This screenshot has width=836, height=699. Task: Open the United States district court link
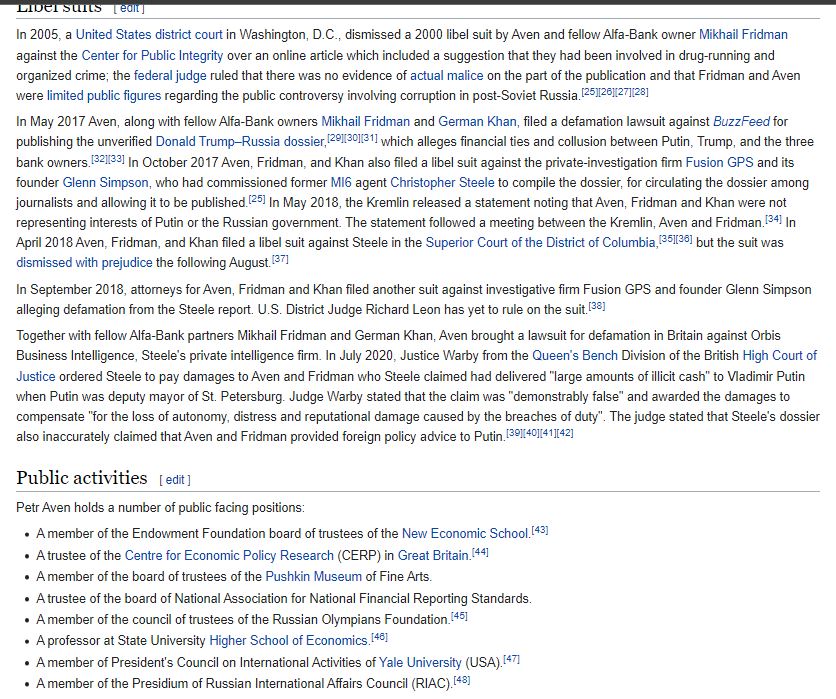(x=149, y=35)
